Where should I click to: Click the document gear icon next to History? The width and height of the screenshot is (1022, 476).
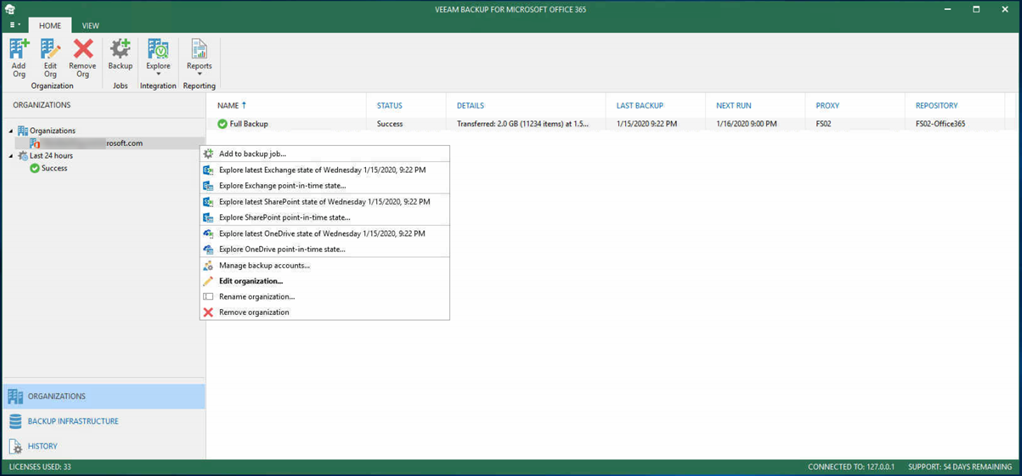15,446
